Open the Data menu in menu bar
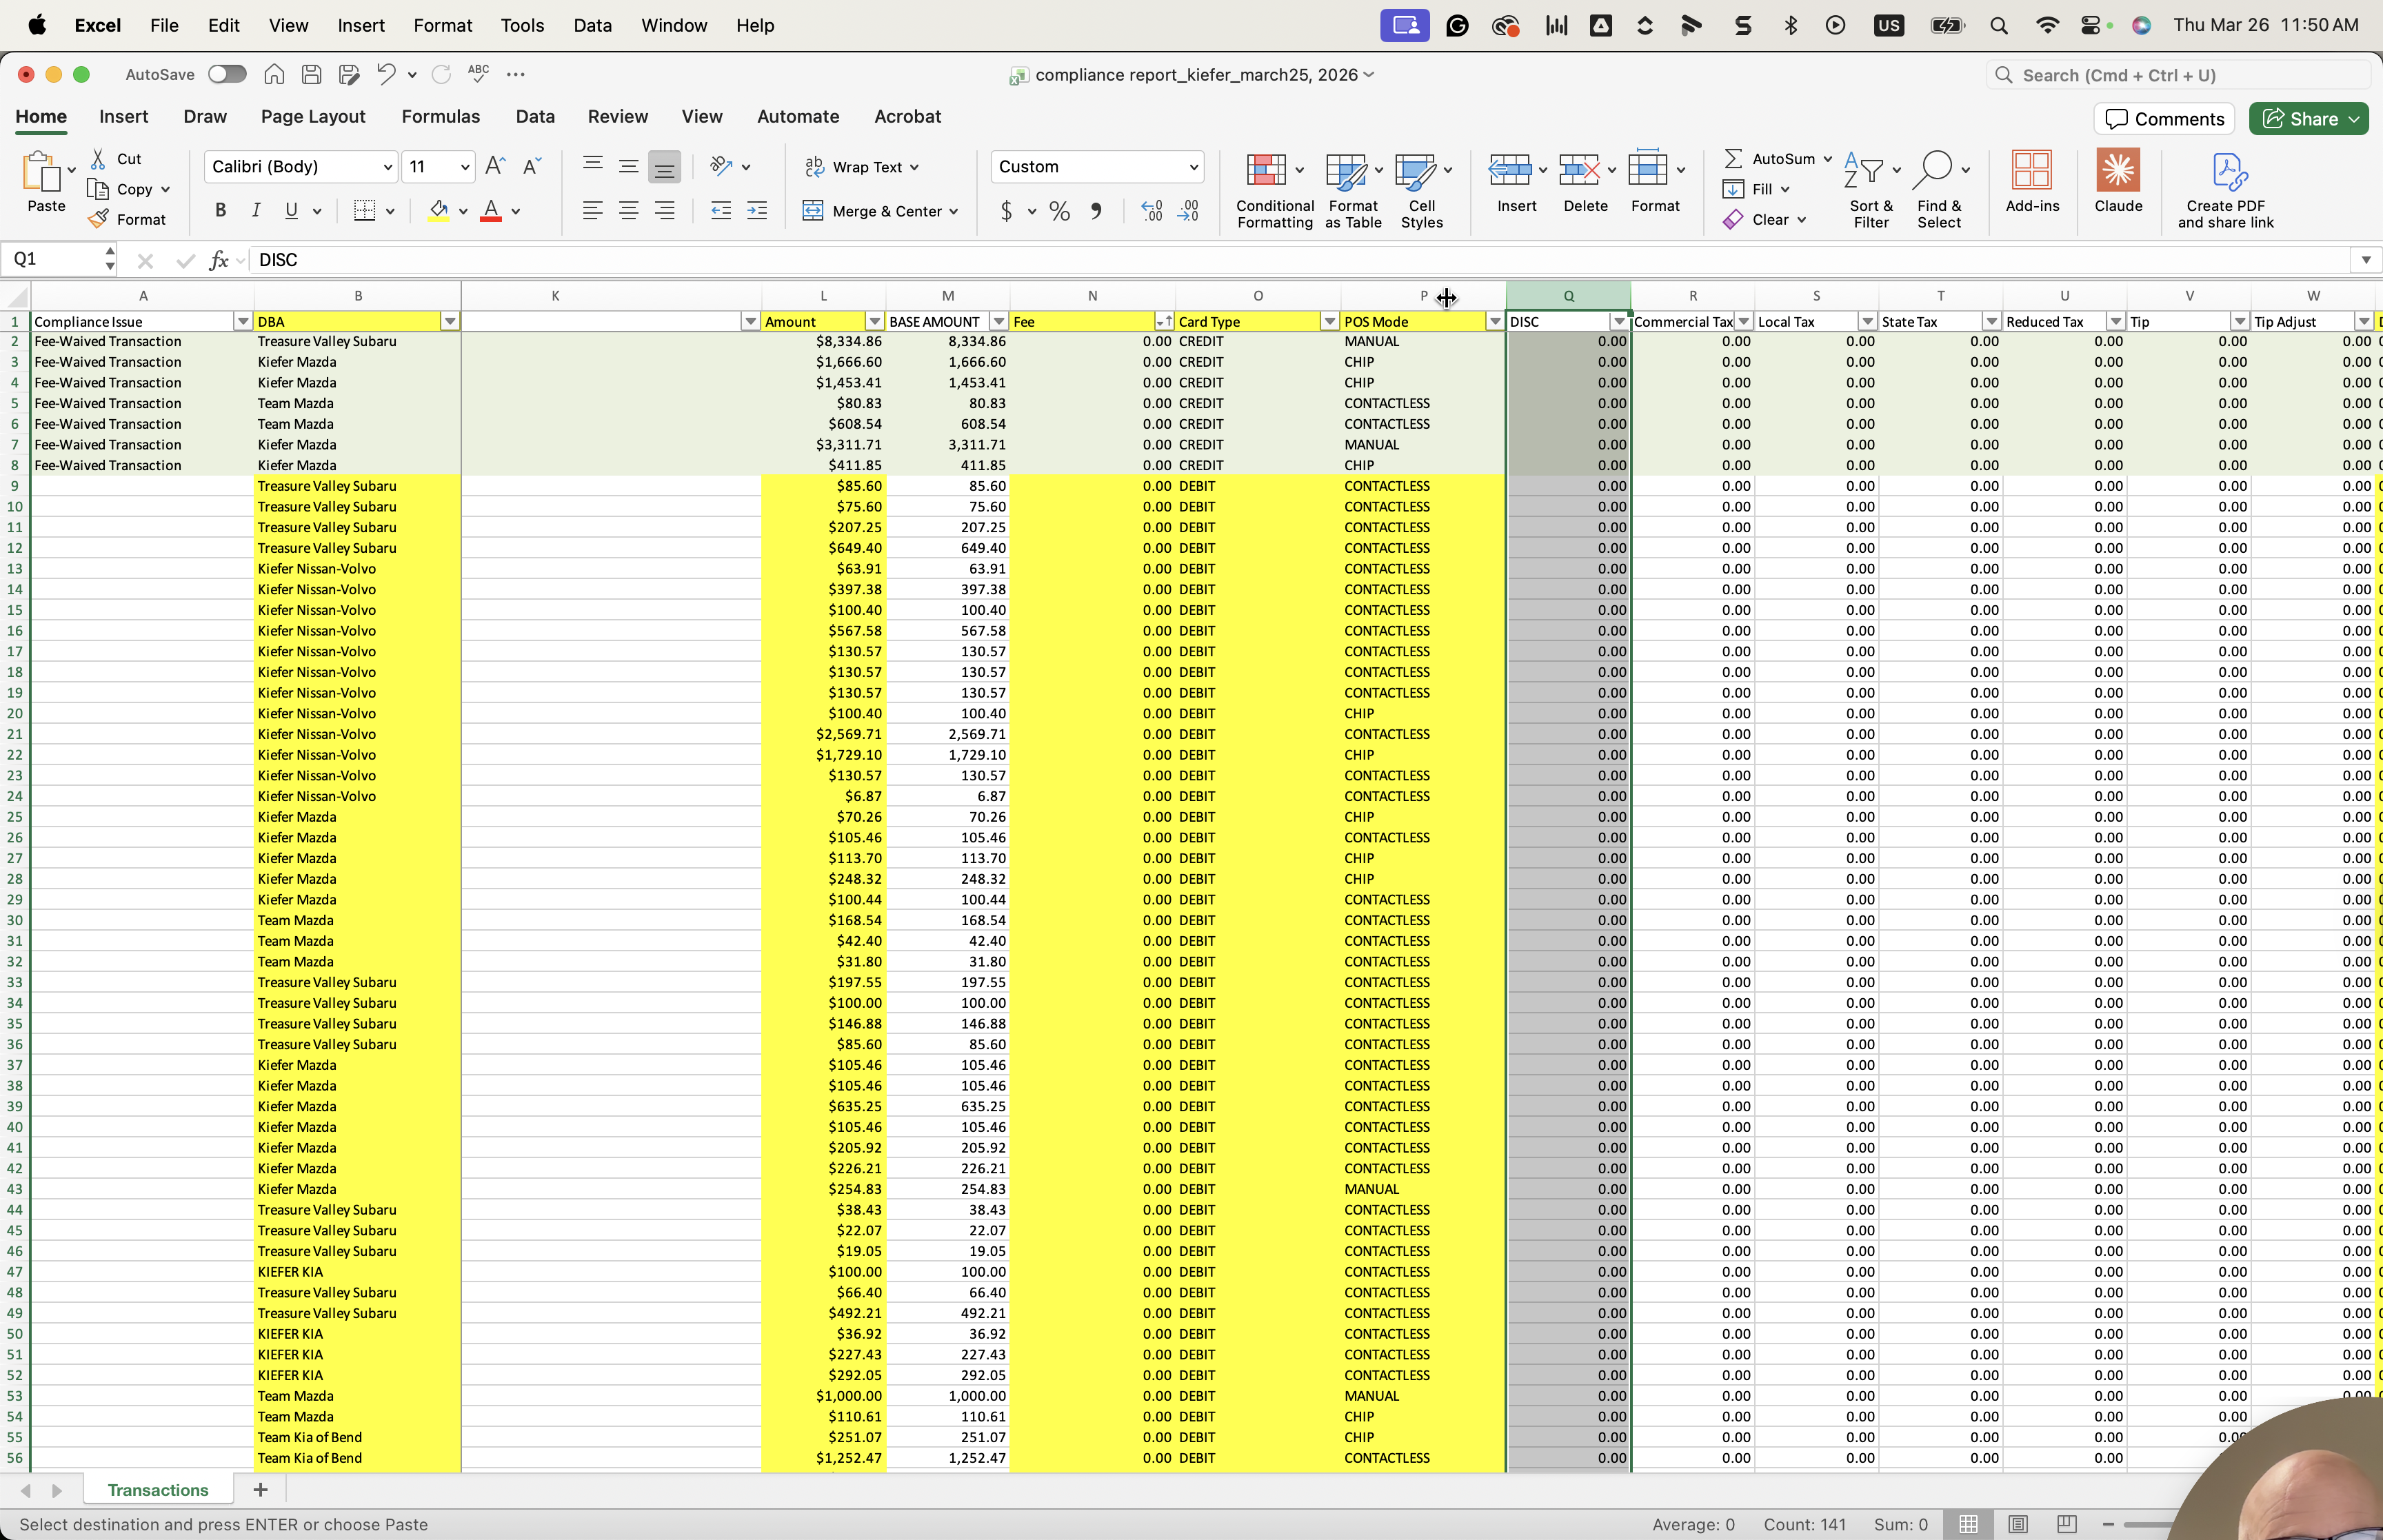The height and width of the screenshot is (1540, 2383). 592,25
